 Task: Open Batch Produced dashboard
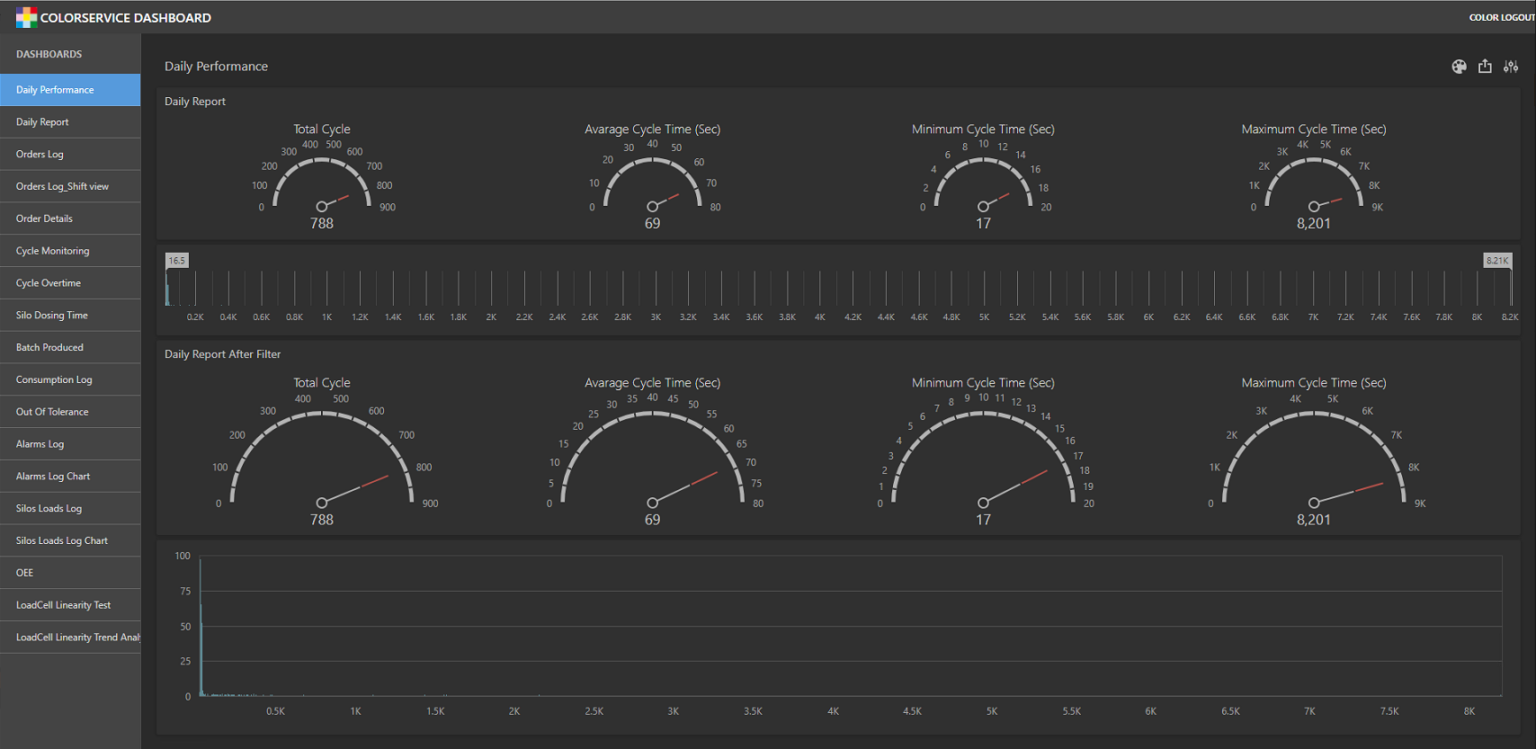[48, 347]
